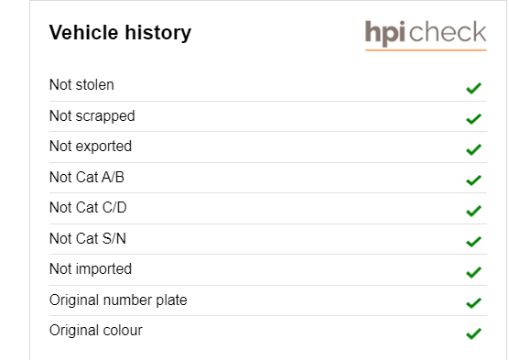The height and width of the screenshot is (360, 509).
Task: Click the checkmark beside Original colour
Action: tap(473, 333)
